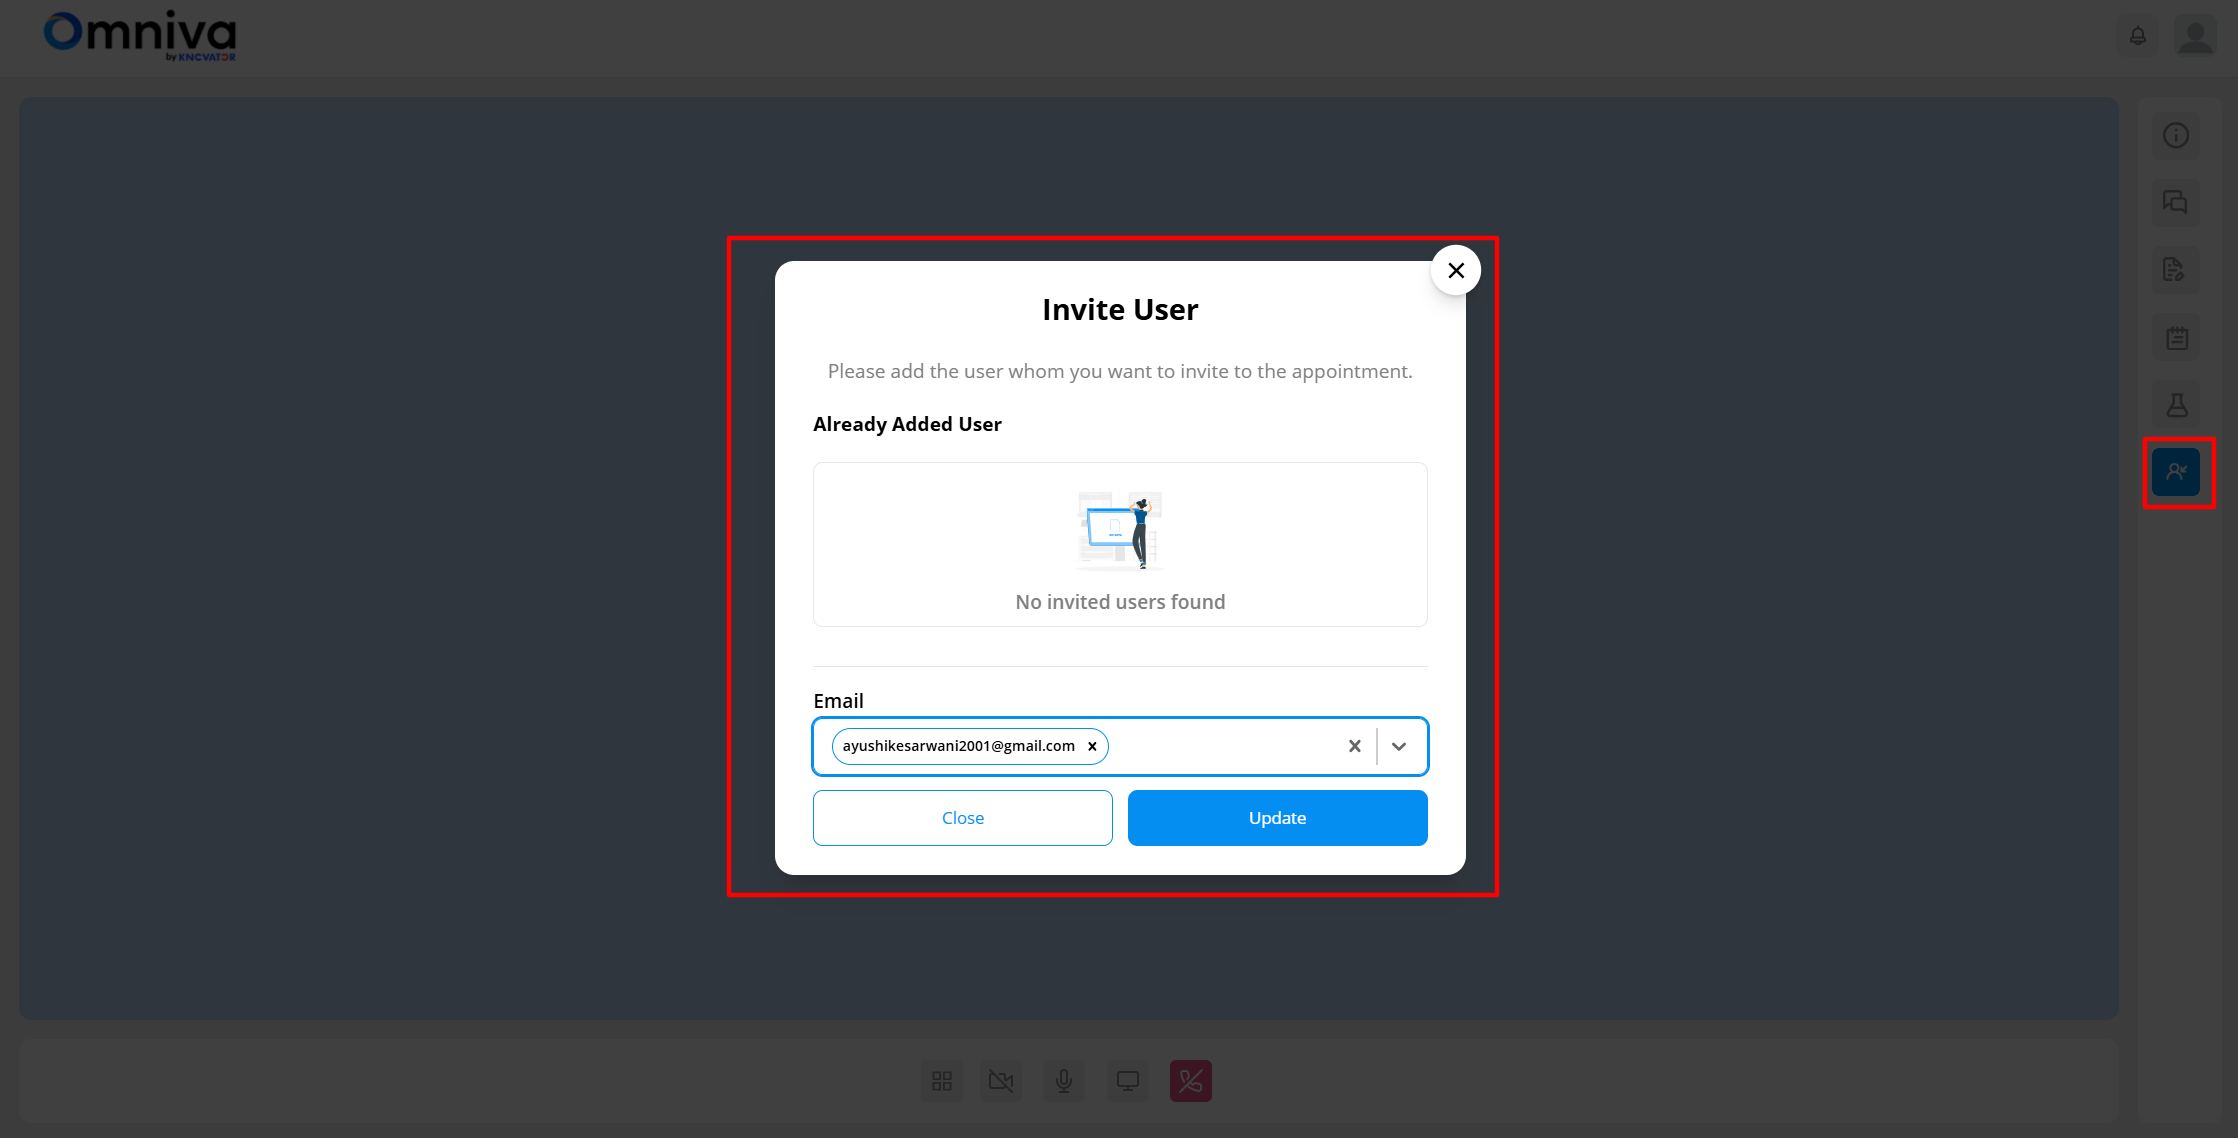Image resolution: width=2238 pixels, height=1138 pixels.
Task: Click the notification bell icon
Action: click(2137, 37)
